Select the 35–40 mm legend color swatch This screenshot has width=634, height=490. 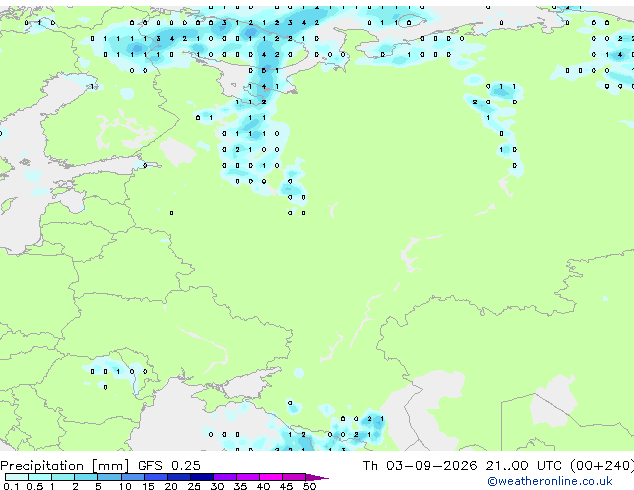[x=248, y=477]
